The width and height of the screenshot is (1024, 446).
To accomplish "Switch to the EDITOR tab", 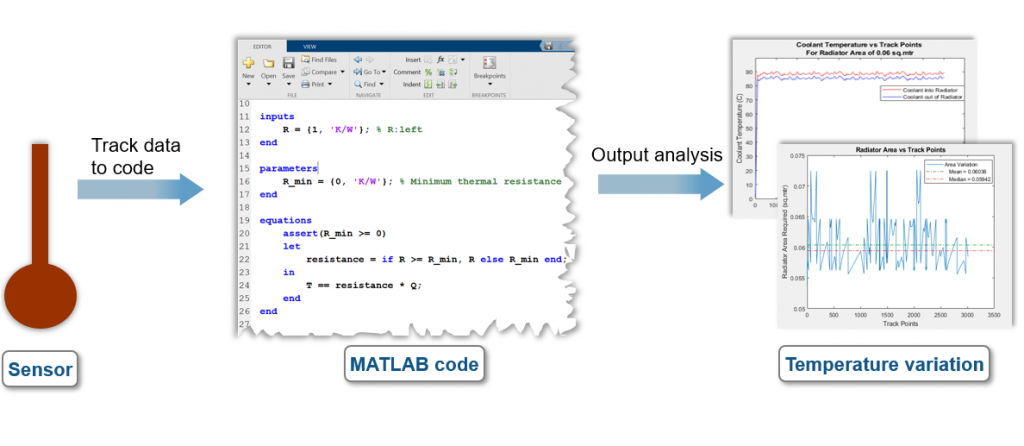I will 260,46.
